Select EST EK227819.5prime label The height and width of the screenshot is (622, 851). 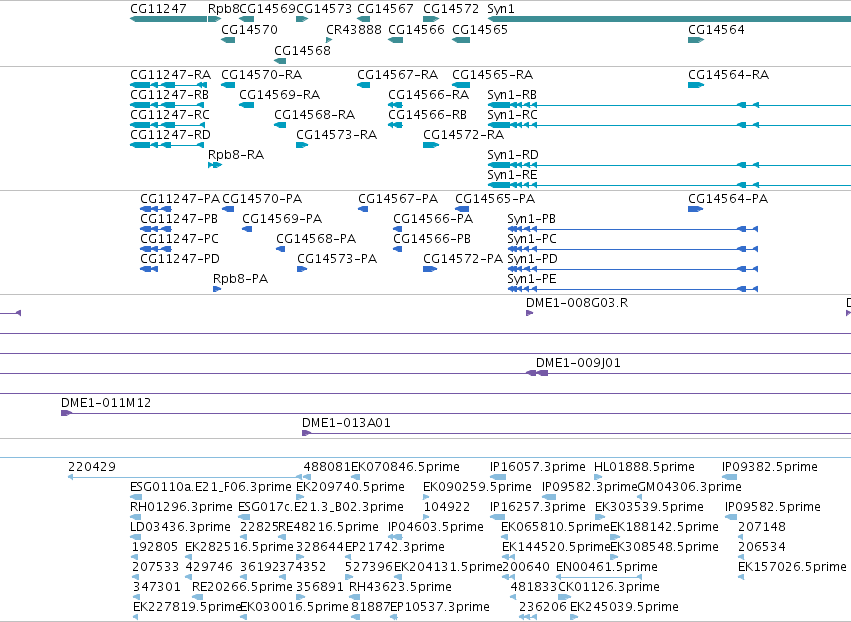click(x=187, y=607)
